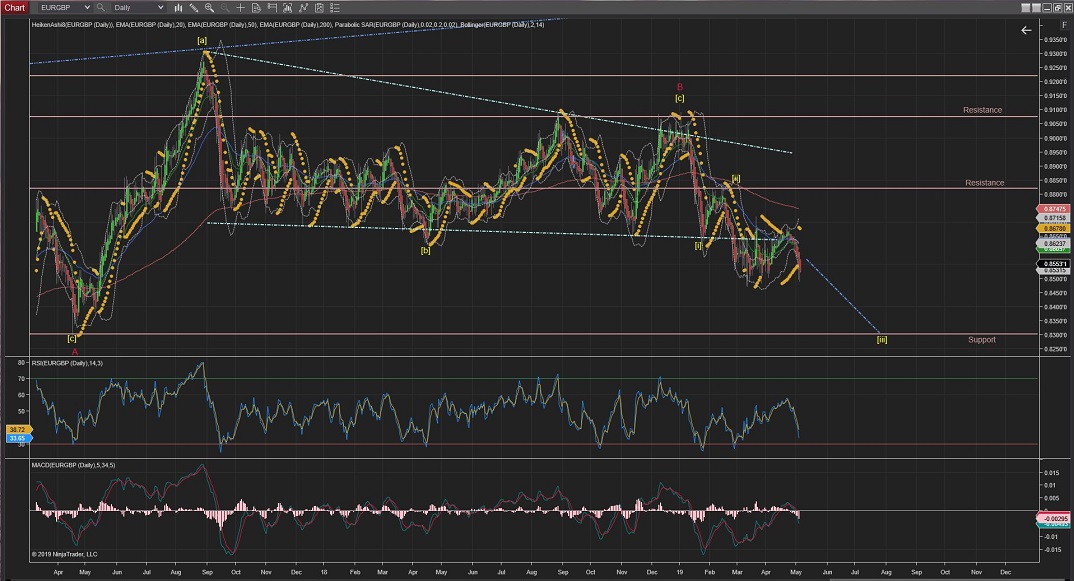
Task: Open the bar type (candlestick) selector icon
Action: click(178, 8)
